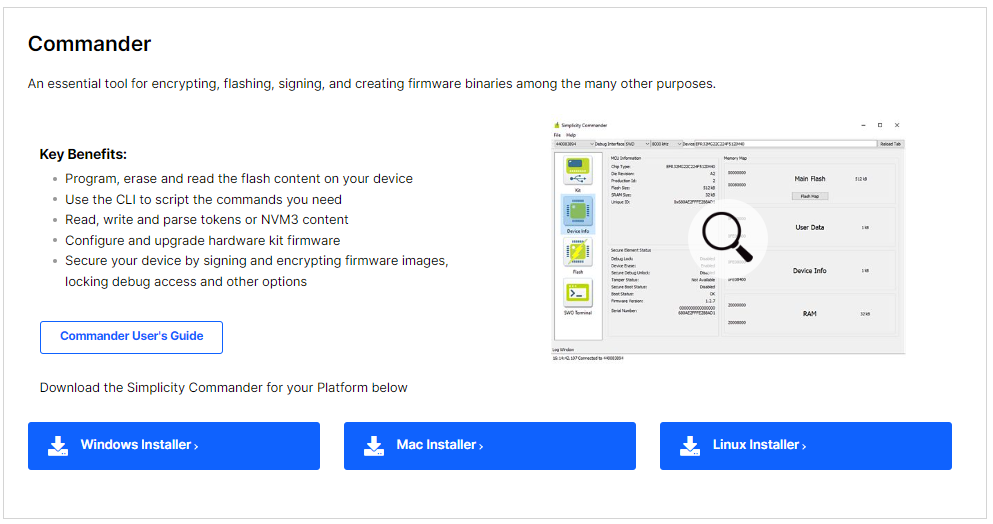Download the Linux Installer
Viewport: 993px width, 524px height.
806,446
